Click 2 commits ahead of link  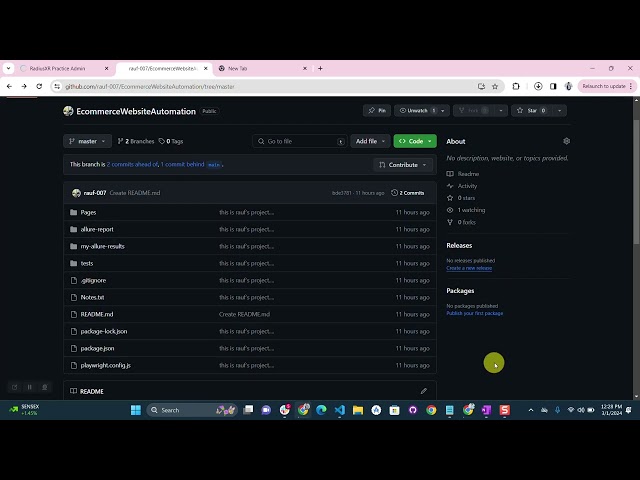coord(132,164)
